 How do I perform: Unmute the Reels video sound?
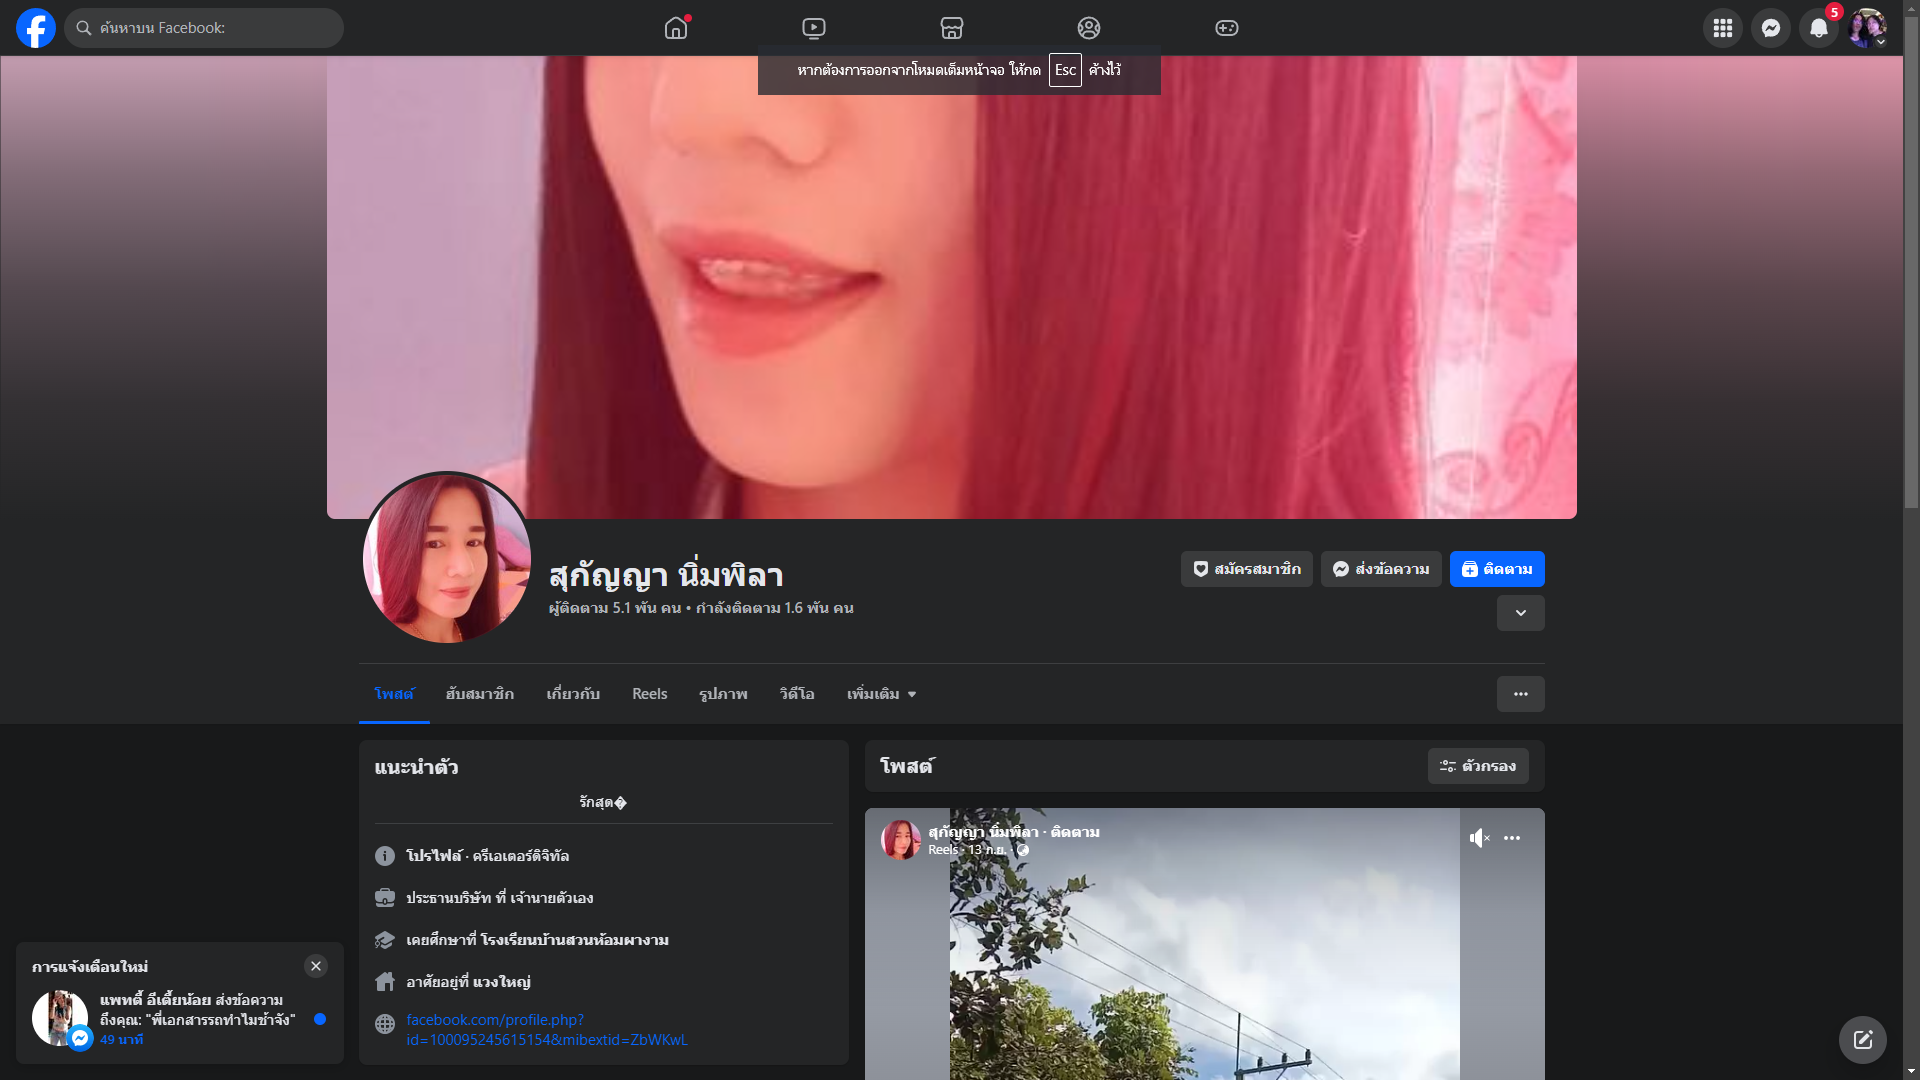pyautogui.click(x=1479, y=838)
